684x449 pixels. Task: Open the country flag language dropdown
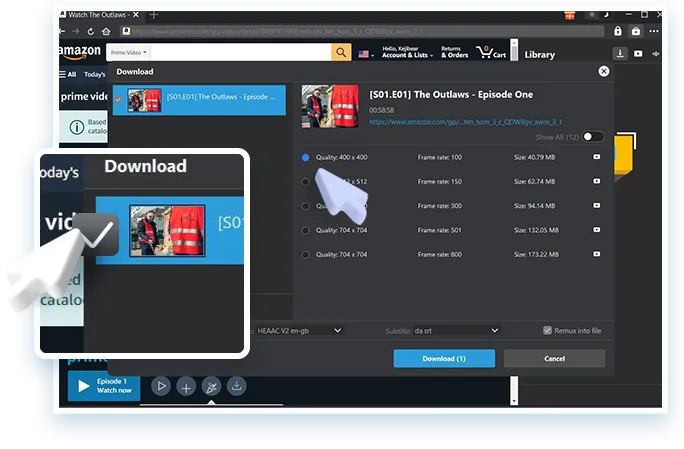pos(366,54)
